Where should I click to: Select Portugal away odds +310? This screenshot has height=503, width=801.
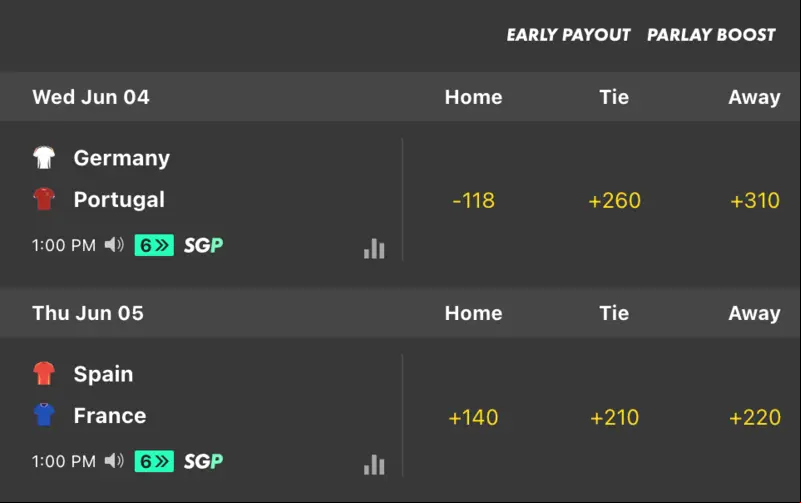click(755, 200)
